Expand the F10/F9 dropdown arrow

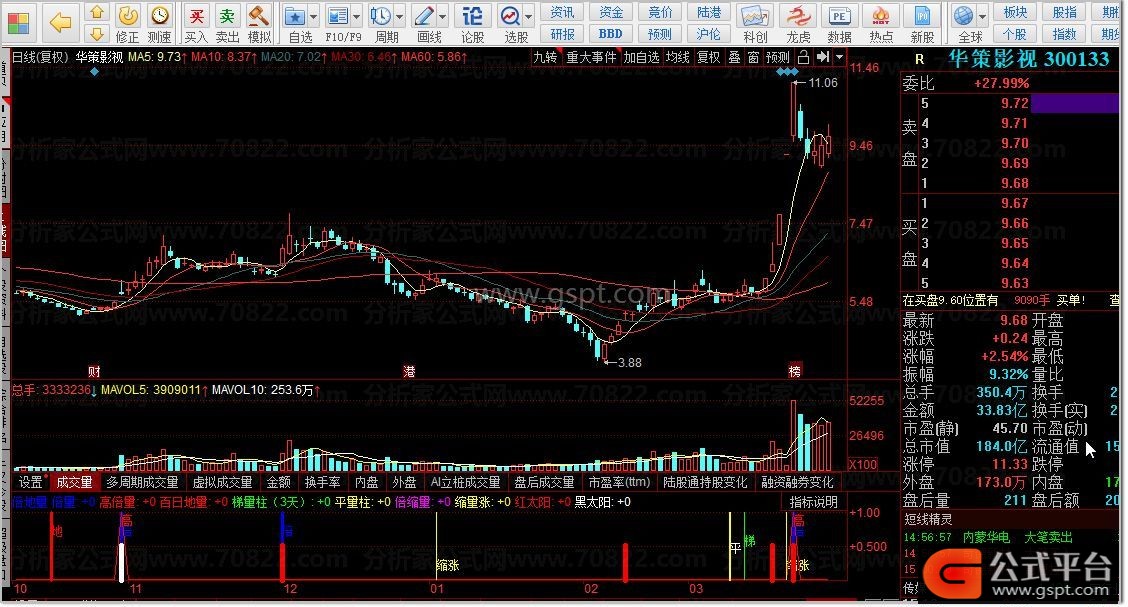355,17
